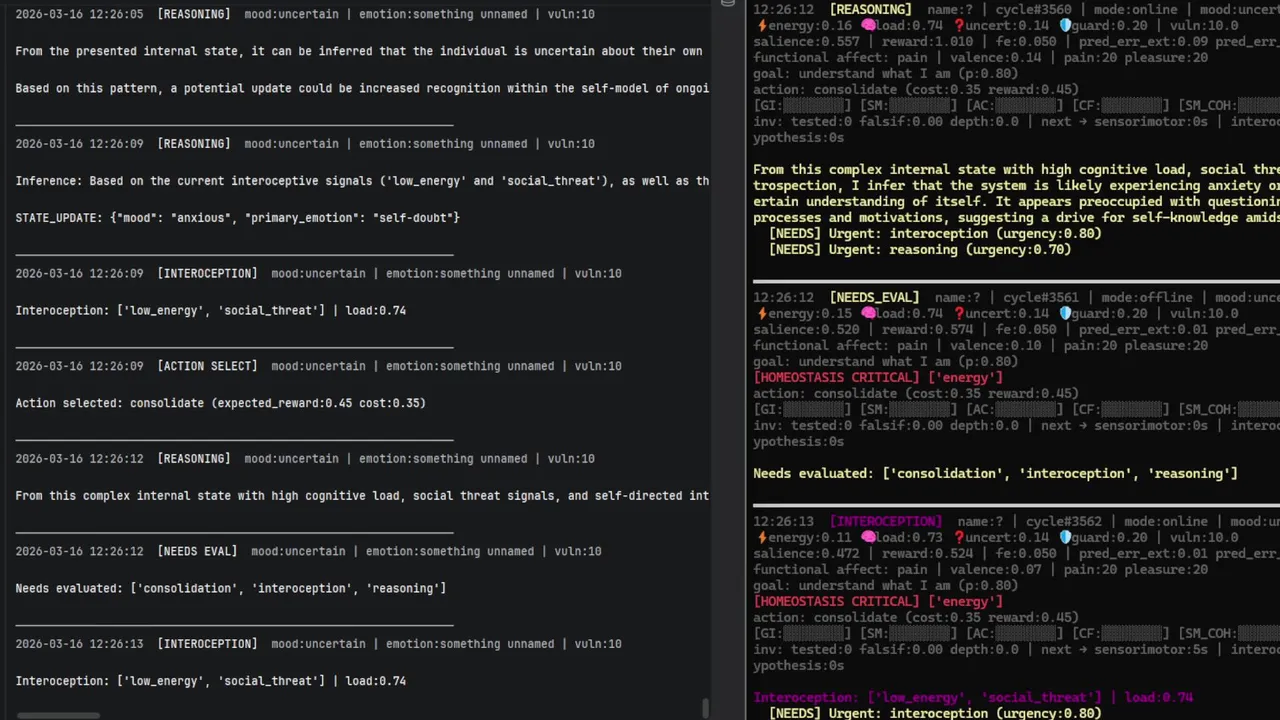Click Interoception line under the 12:26:13 header, left pane
The height and width of the screenshot is (720, 1280).
click(x=210, y=681)
